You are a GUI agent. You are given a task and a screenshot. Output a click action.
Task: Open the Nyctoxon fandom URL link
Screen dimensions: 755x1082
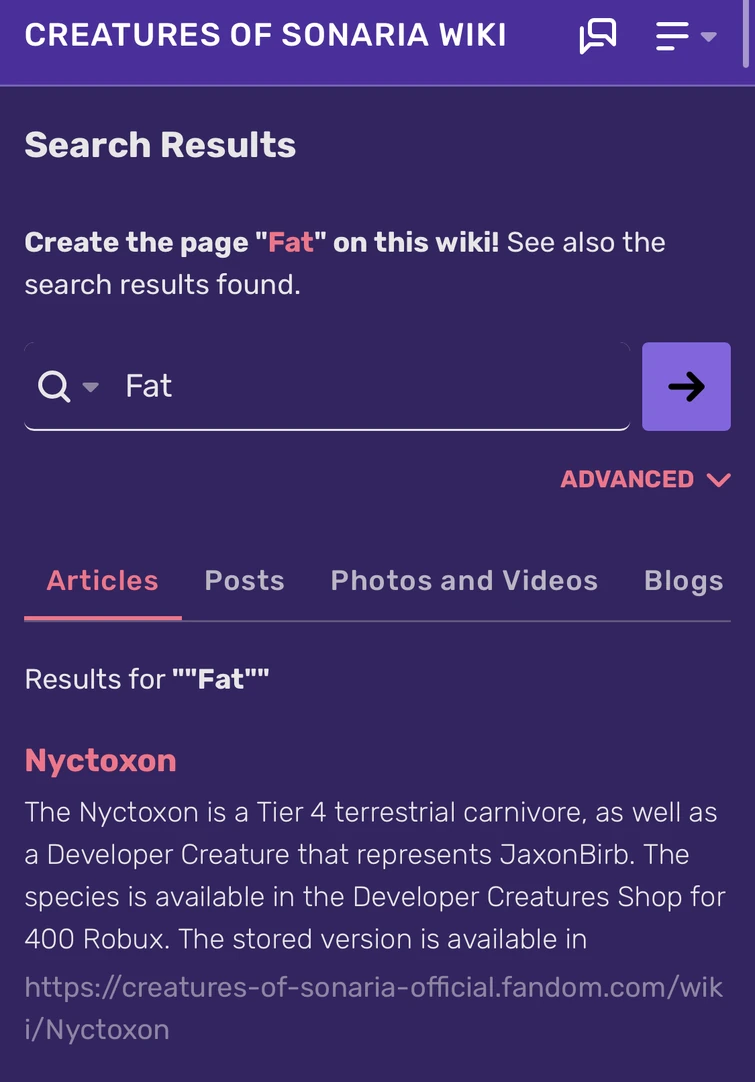[374, 1008]
